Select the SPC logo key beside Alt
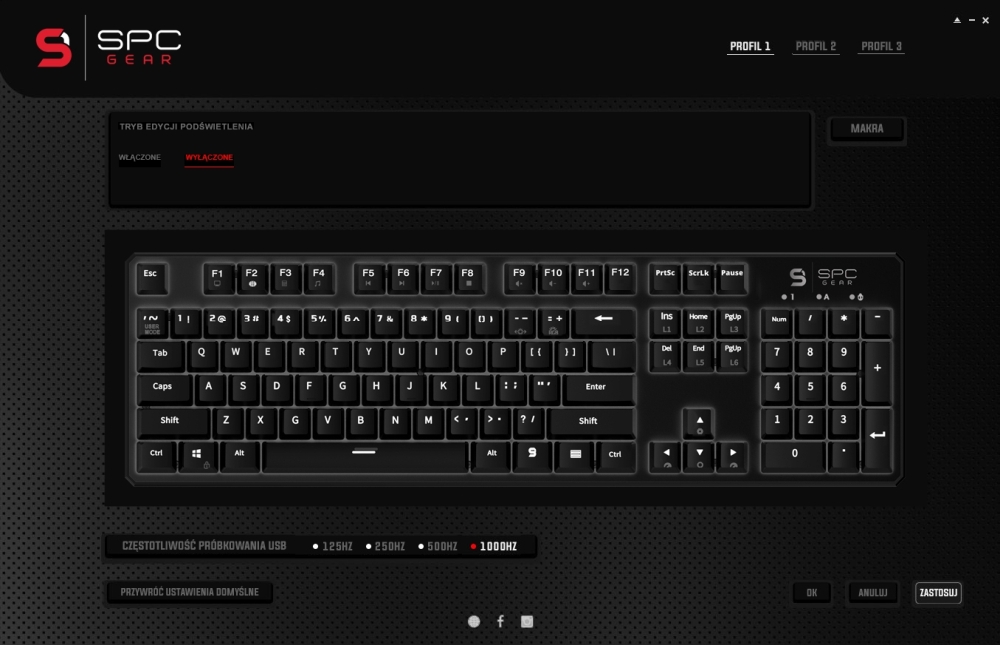Screen dimensions: 1000x645 [532, 455]
